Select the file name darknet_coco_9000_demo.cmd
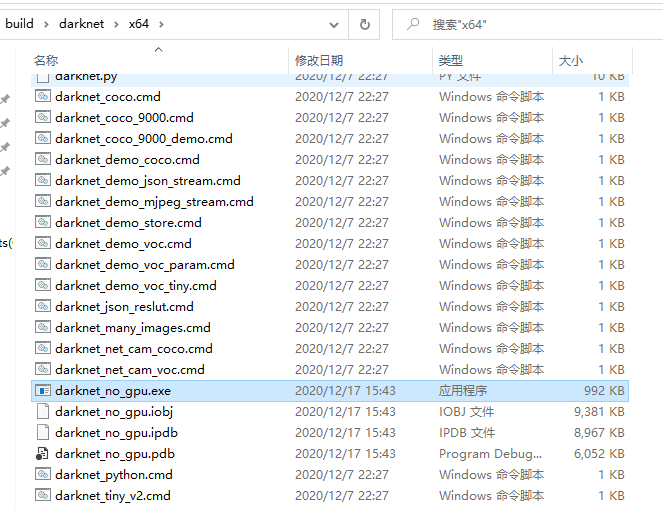Screen dimensions: 663x509 (x=144, y=139)
